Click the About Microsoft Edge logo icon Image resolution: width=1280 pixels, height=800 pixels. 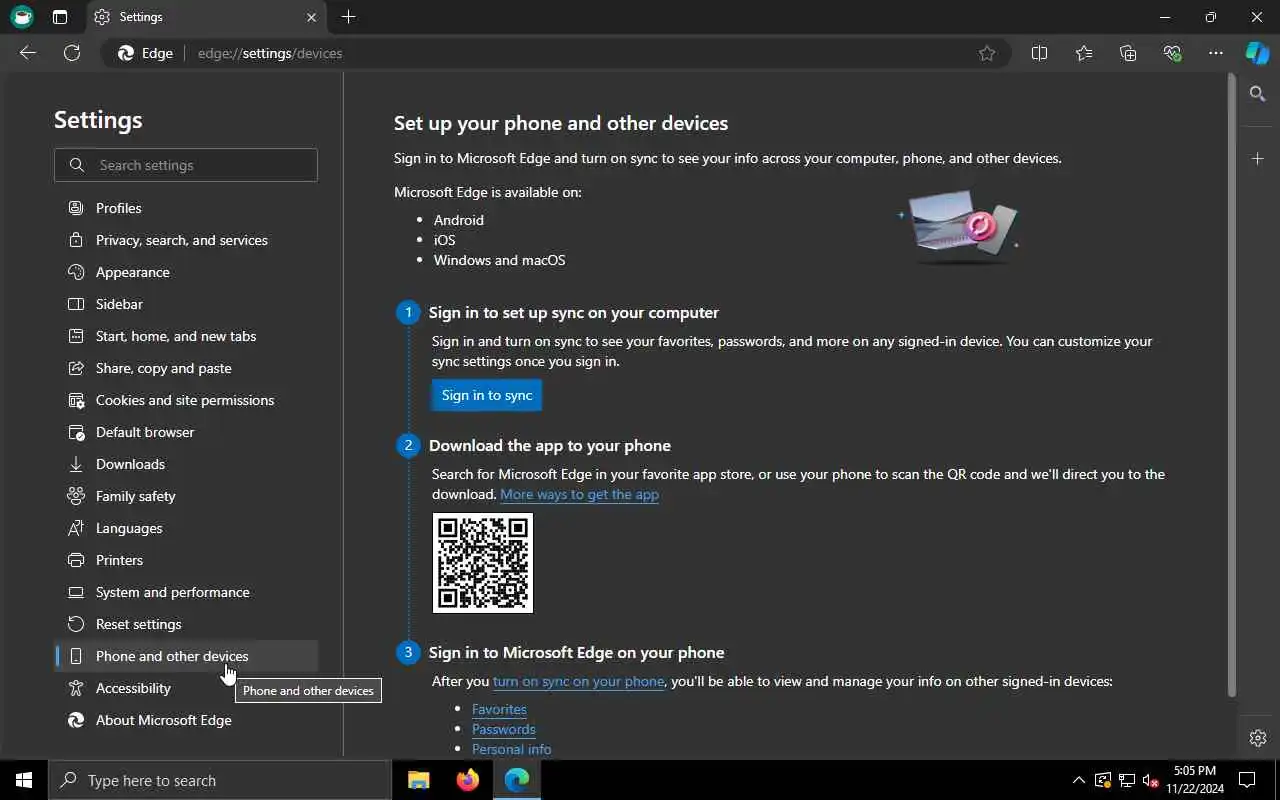[76, 720]
